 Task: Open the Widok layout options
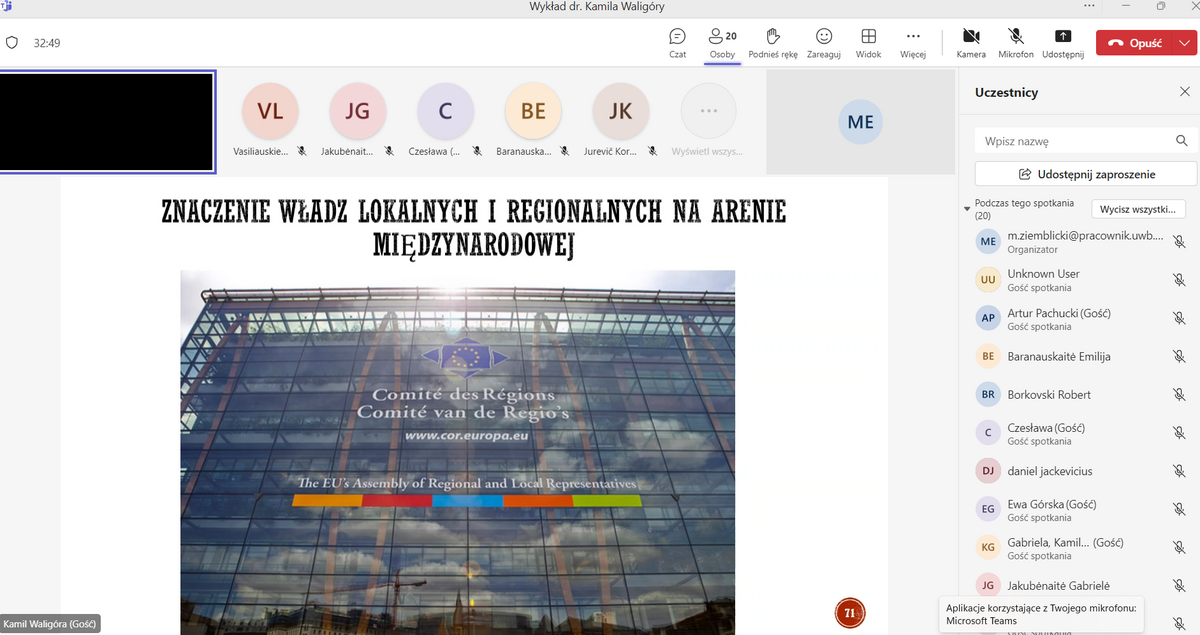coord(868,42)
